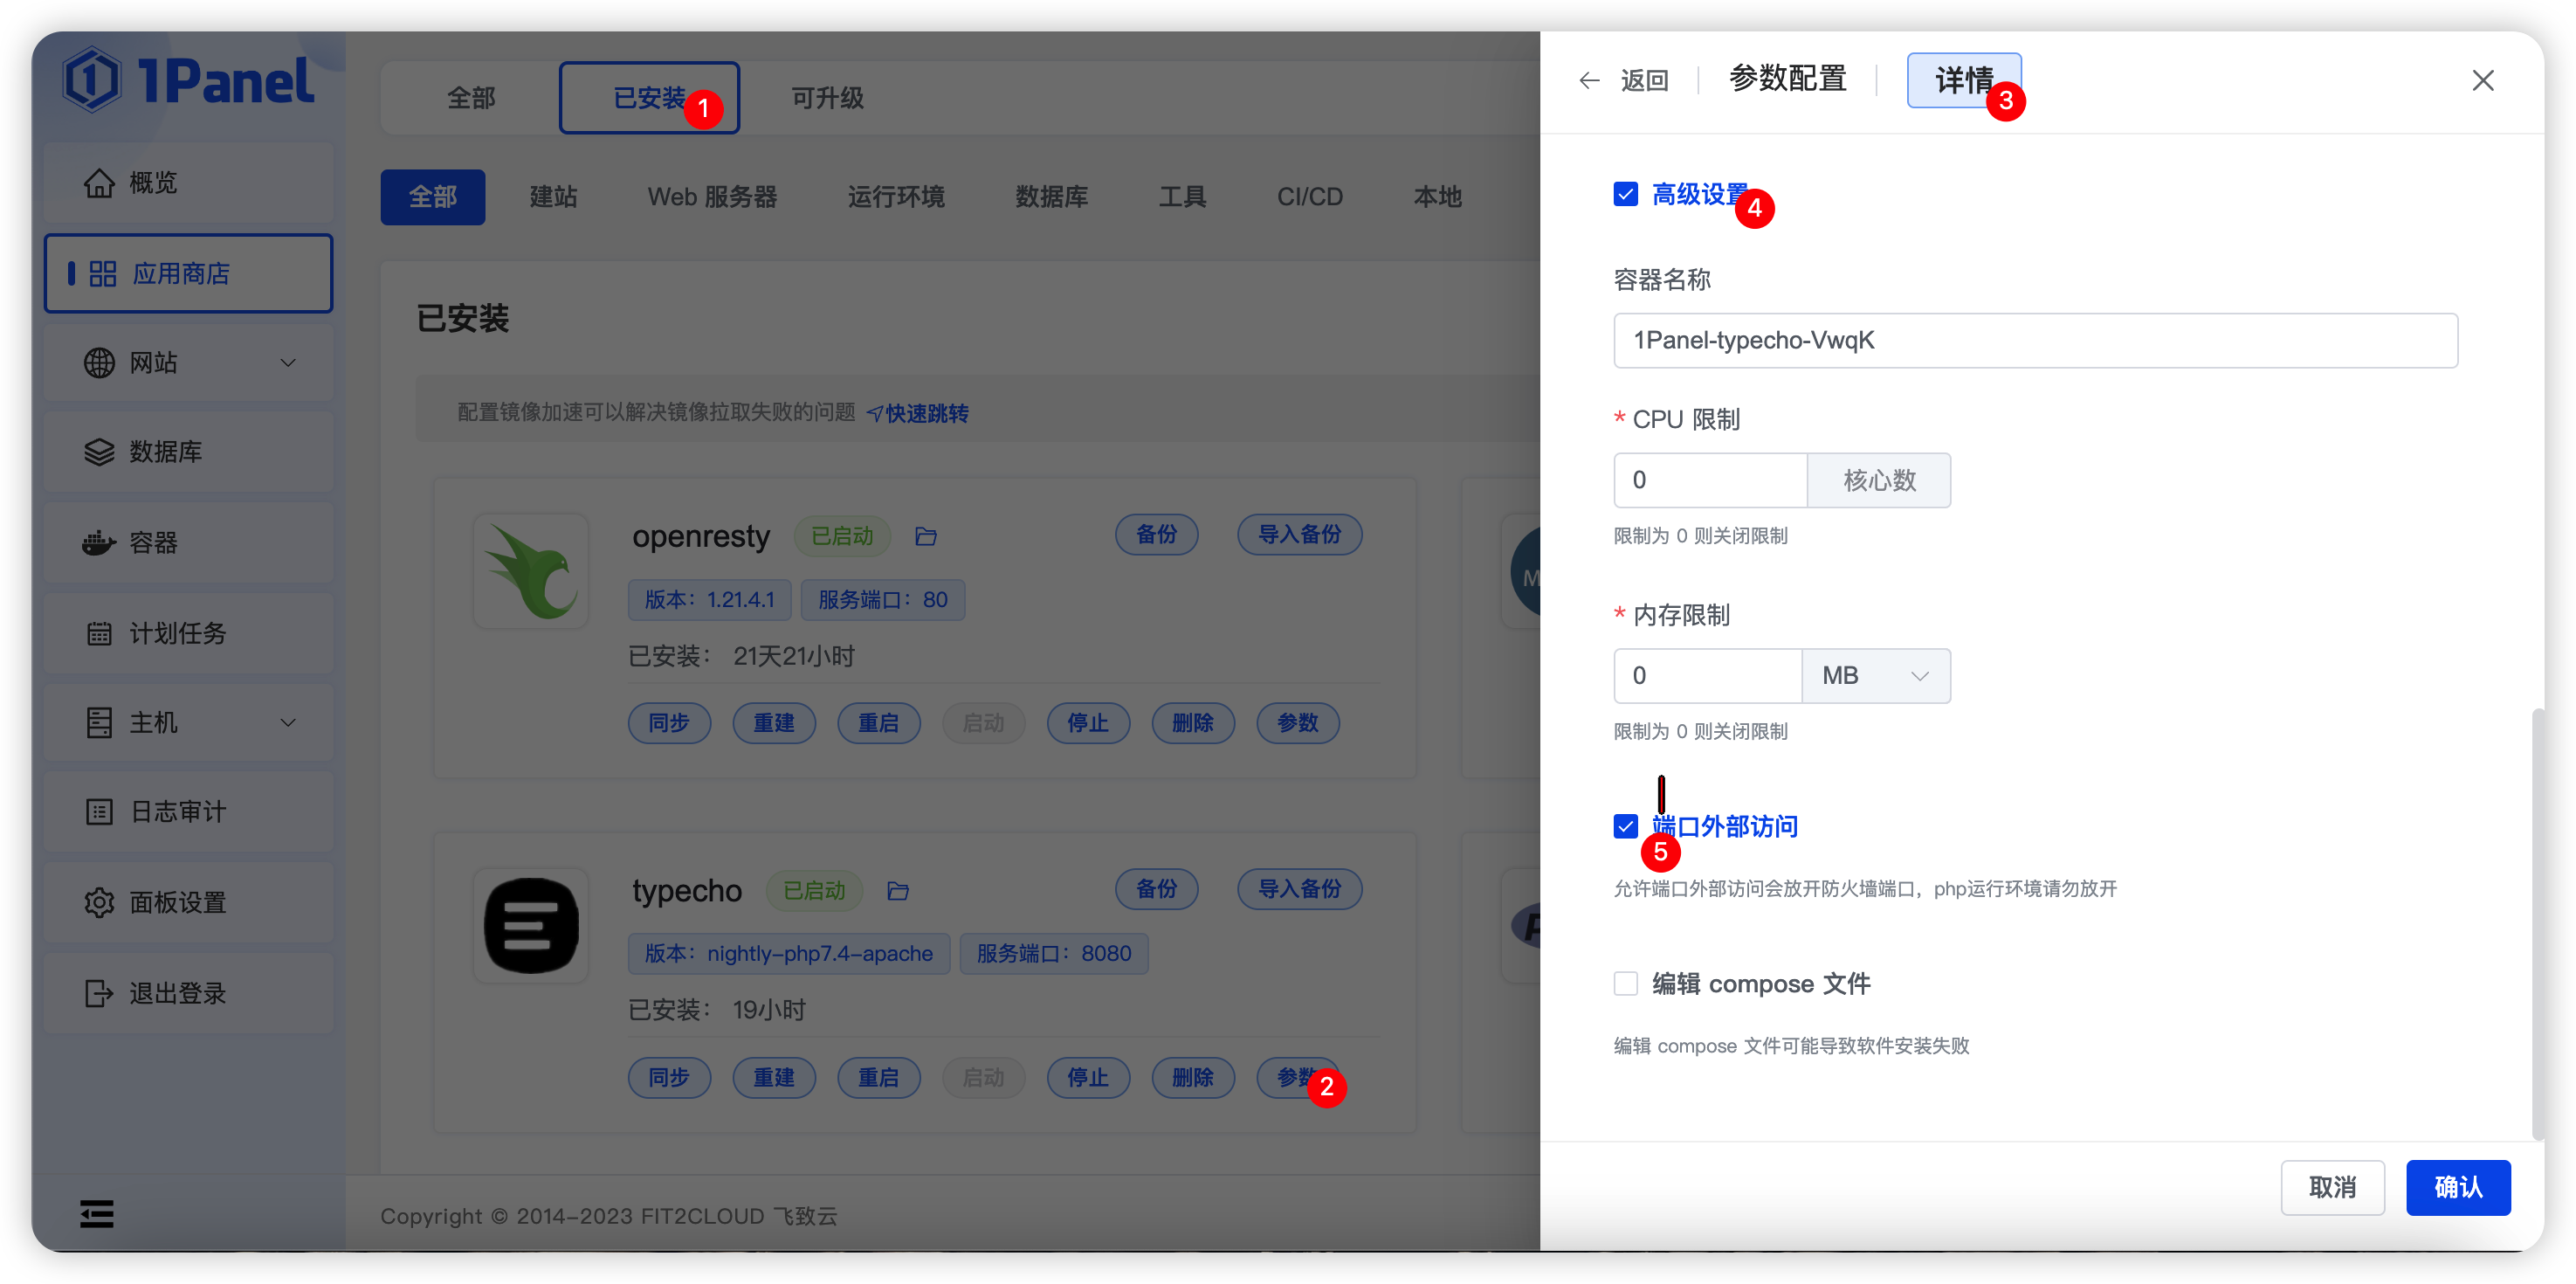Image resolution: width=2576 pixels, height=1284 pixels.
Task: Click the back arrow icon beside 返回
Action: coord(1589,80)
